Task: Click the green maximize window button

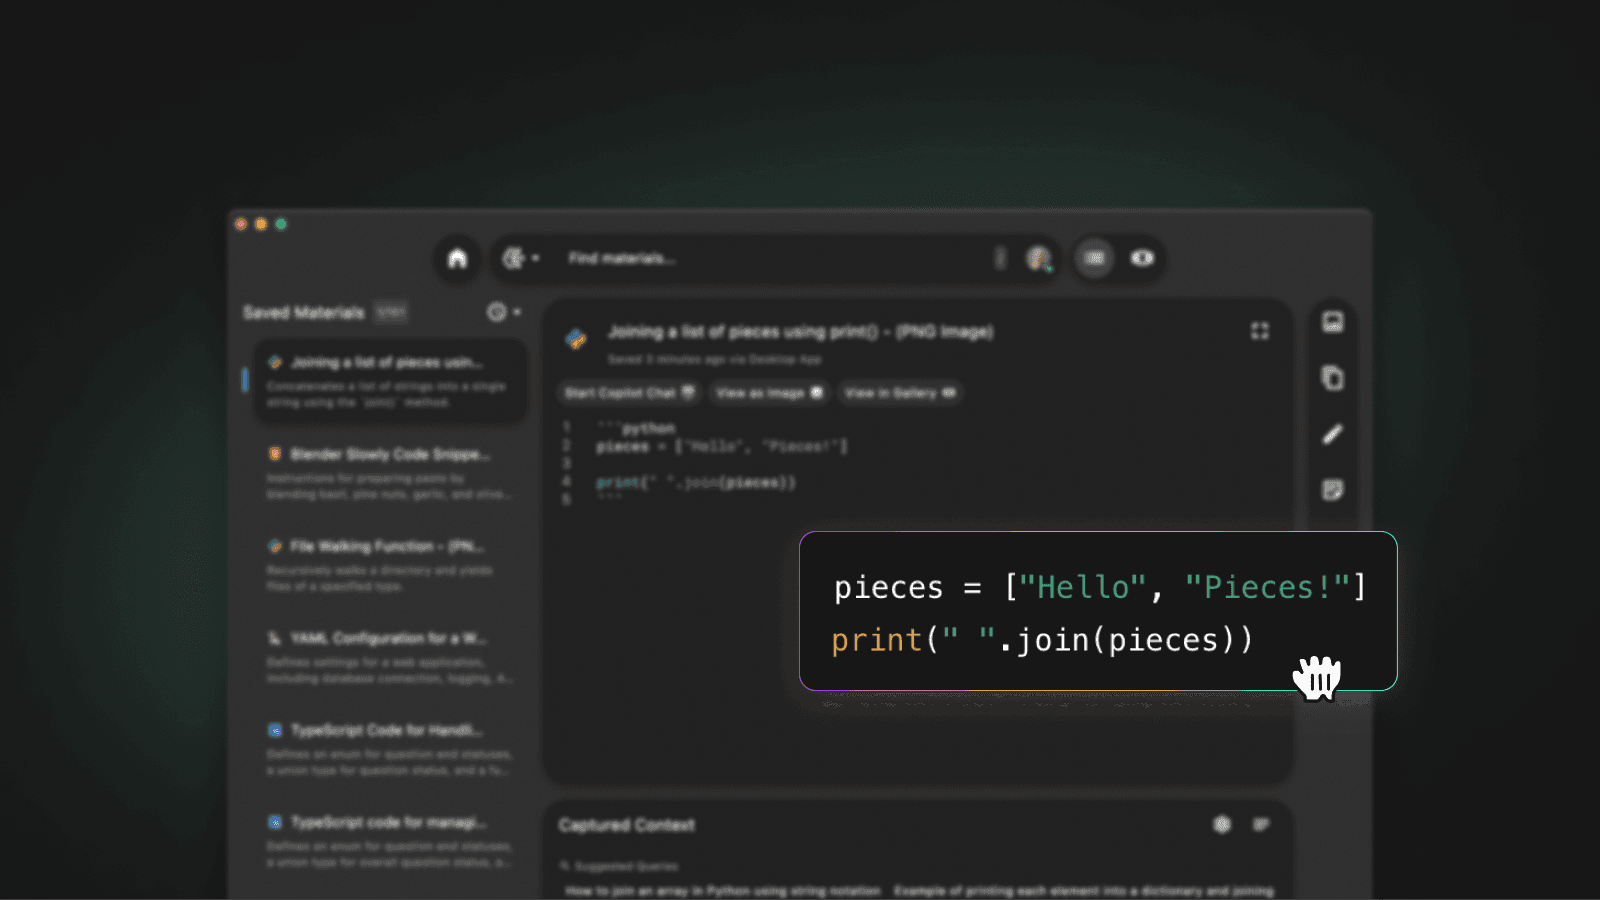Action: pyautogui.click(x=281, y=224)
